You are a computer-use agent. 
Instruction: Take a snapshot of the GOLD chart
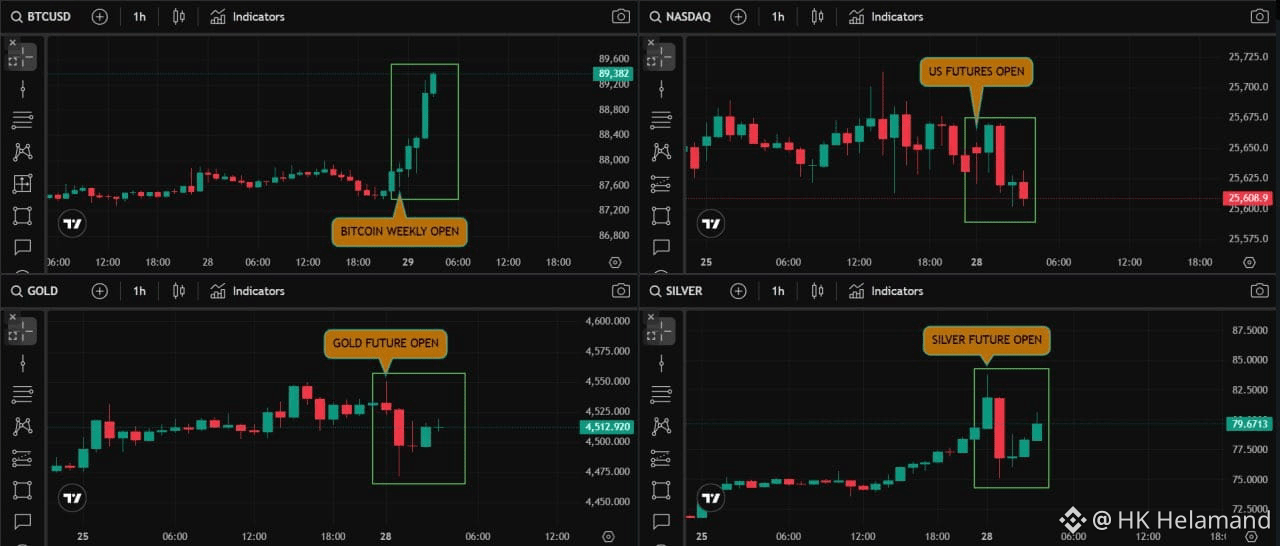[621, 291]
